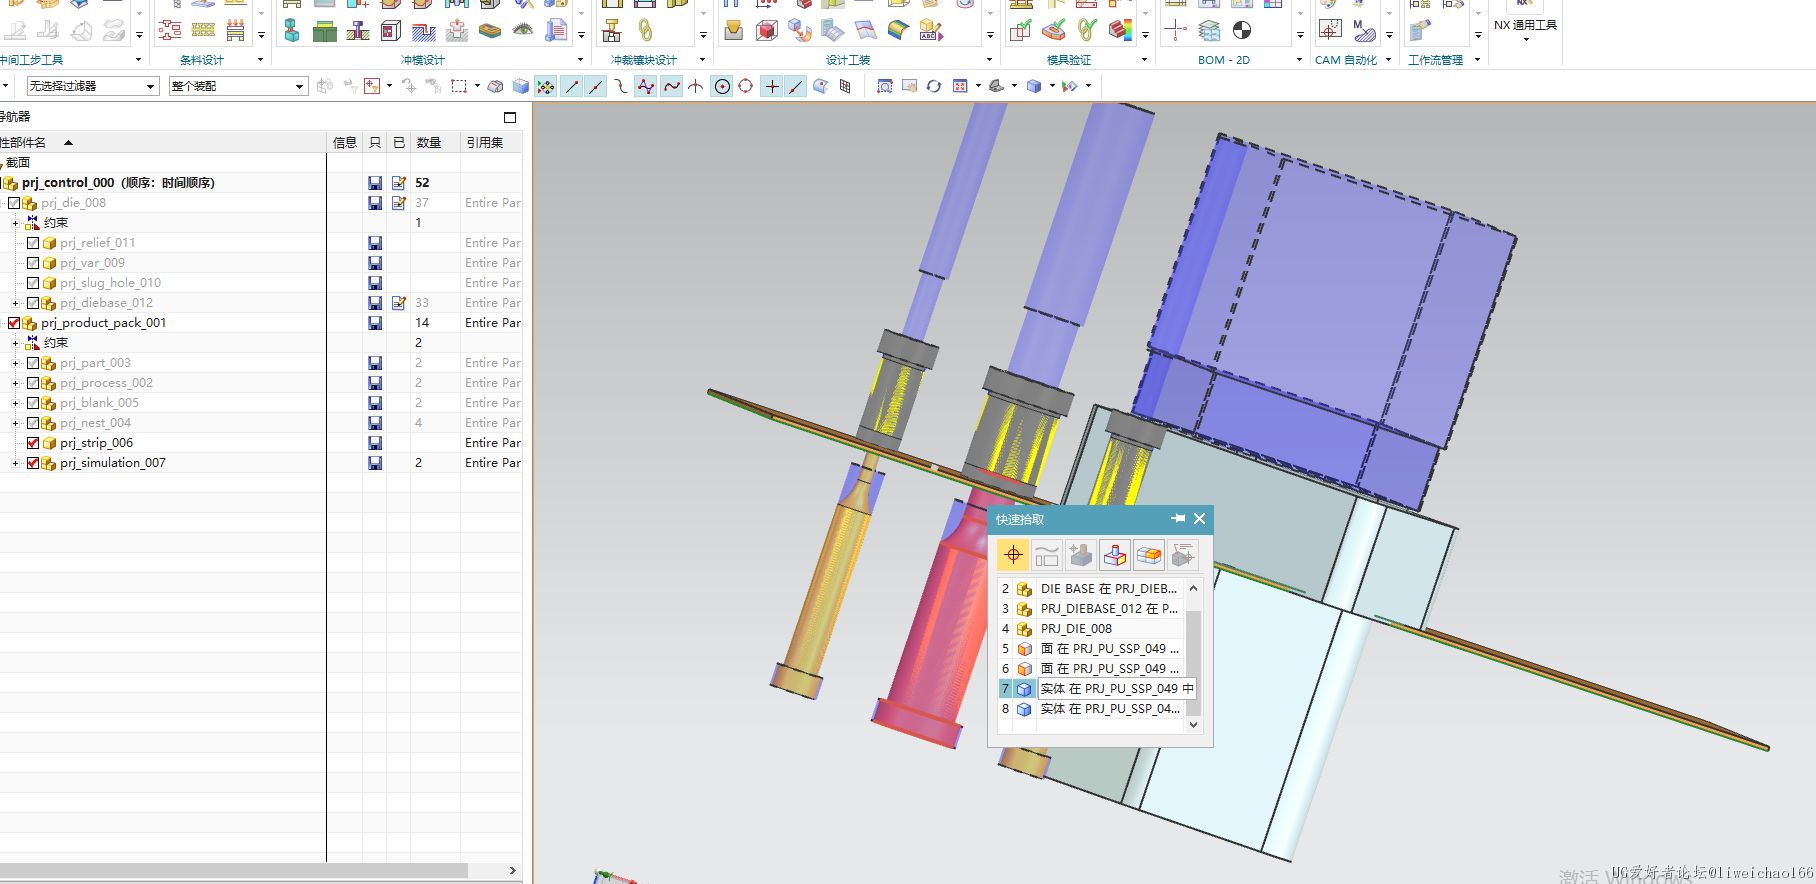
Task: Toggle checkbox for prj_slug_hole_010
Action: click(33, 283)
